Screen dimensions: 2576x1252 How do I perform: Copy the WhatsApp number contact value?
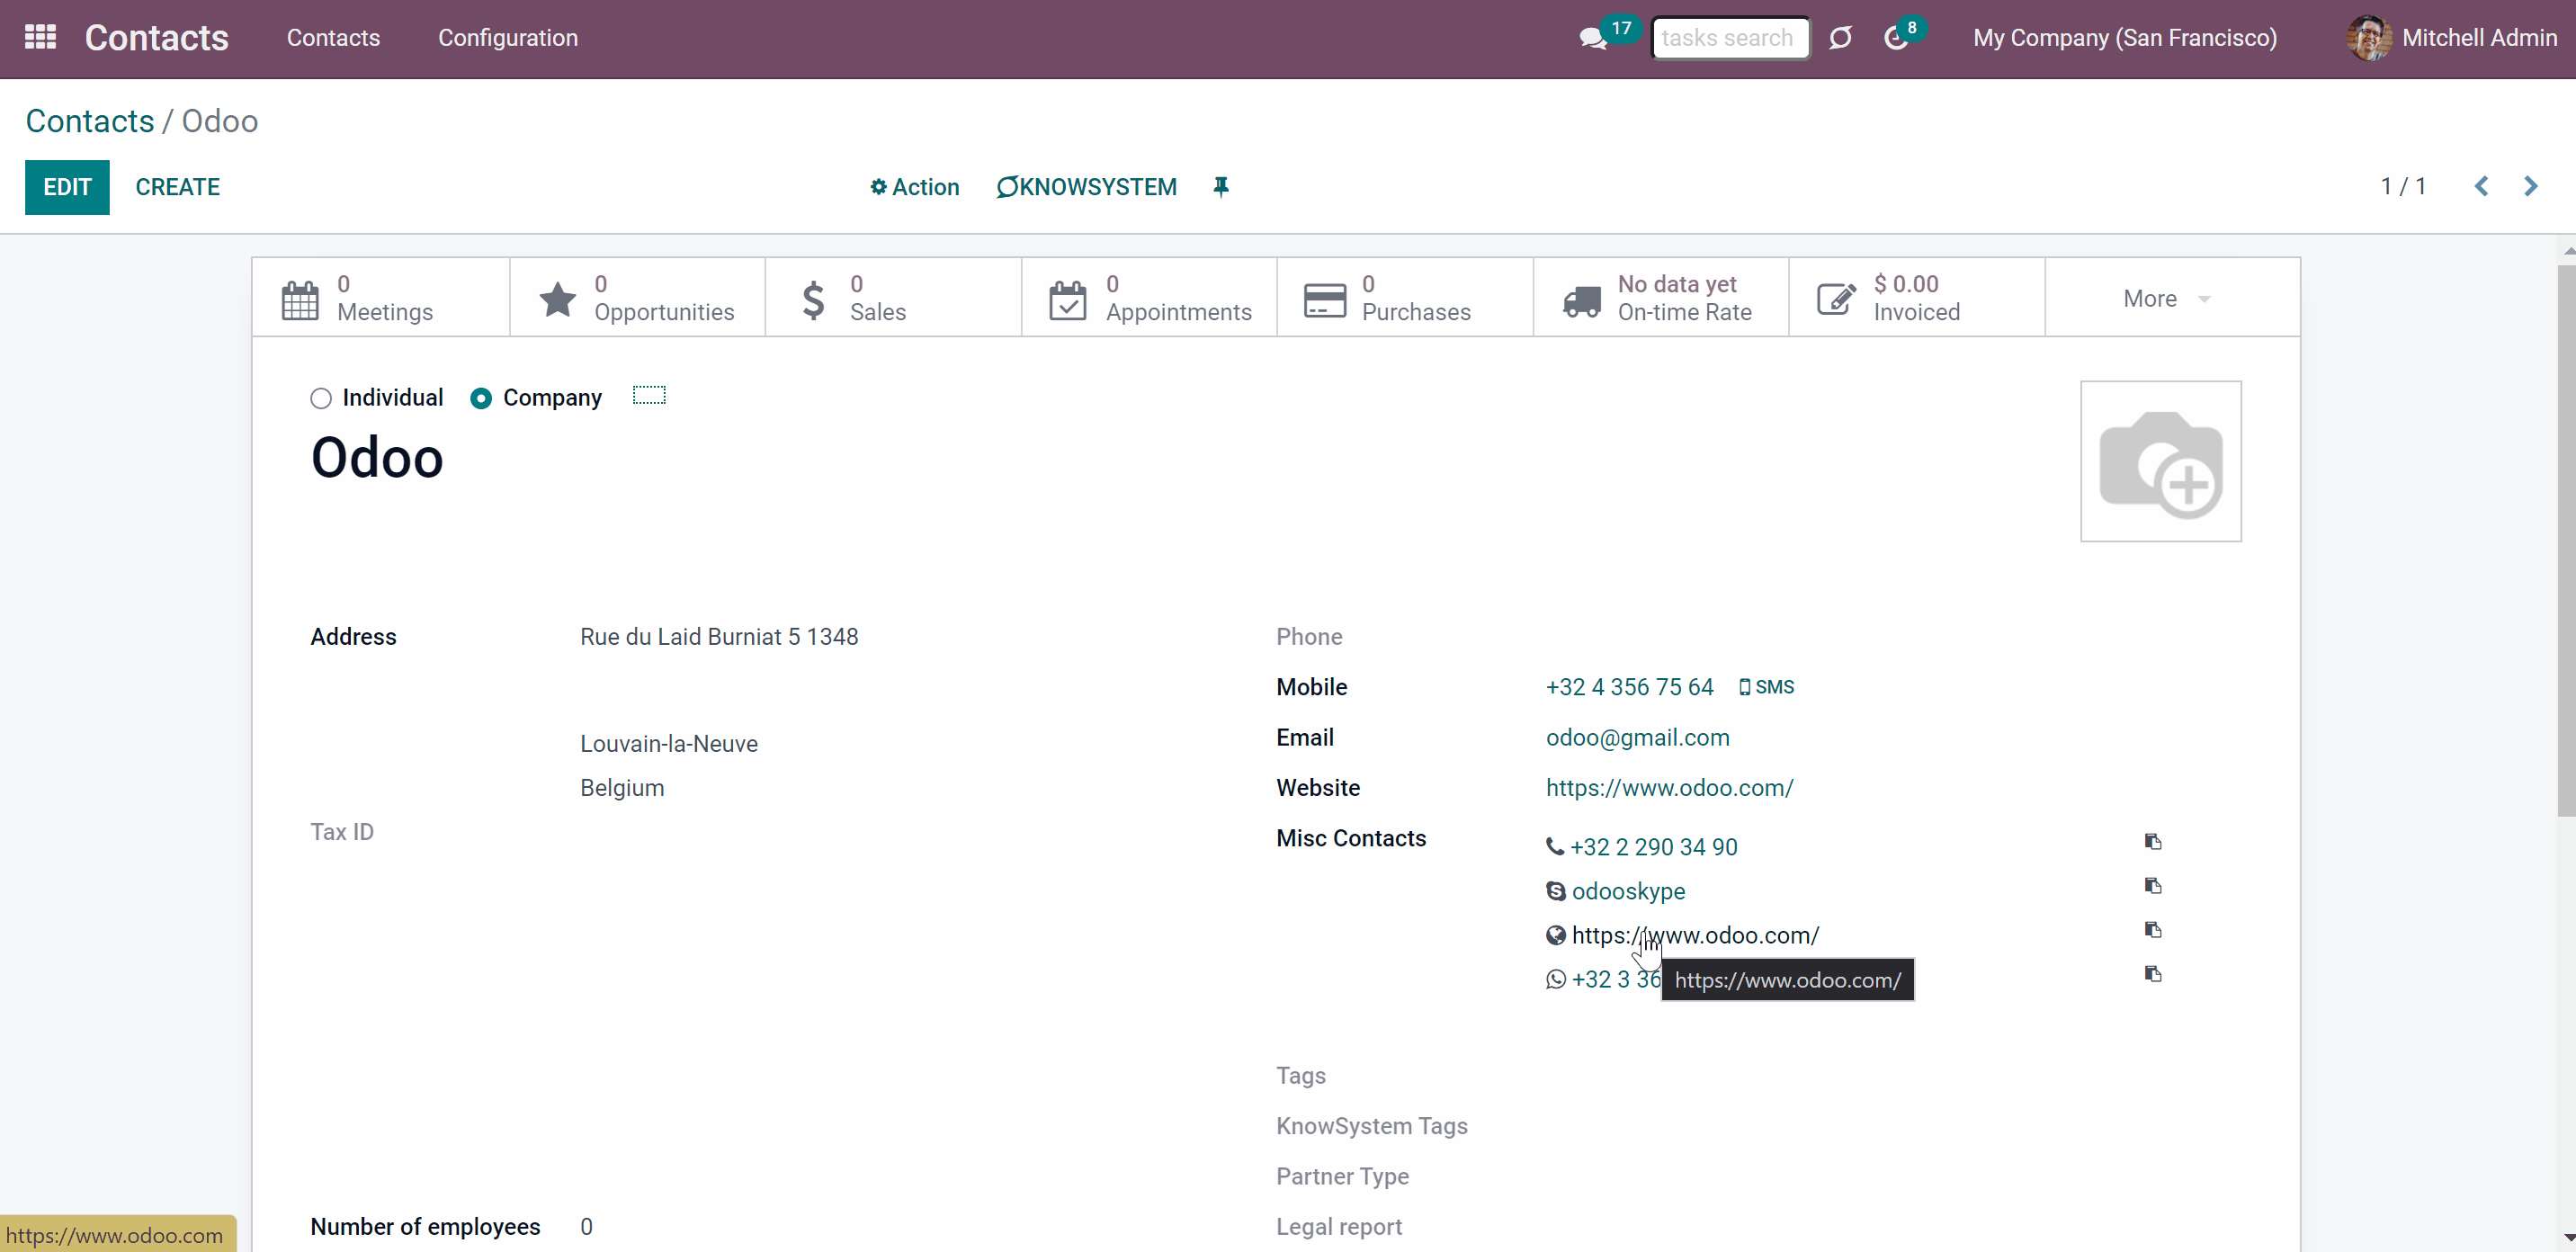[x=2153, y=974]
